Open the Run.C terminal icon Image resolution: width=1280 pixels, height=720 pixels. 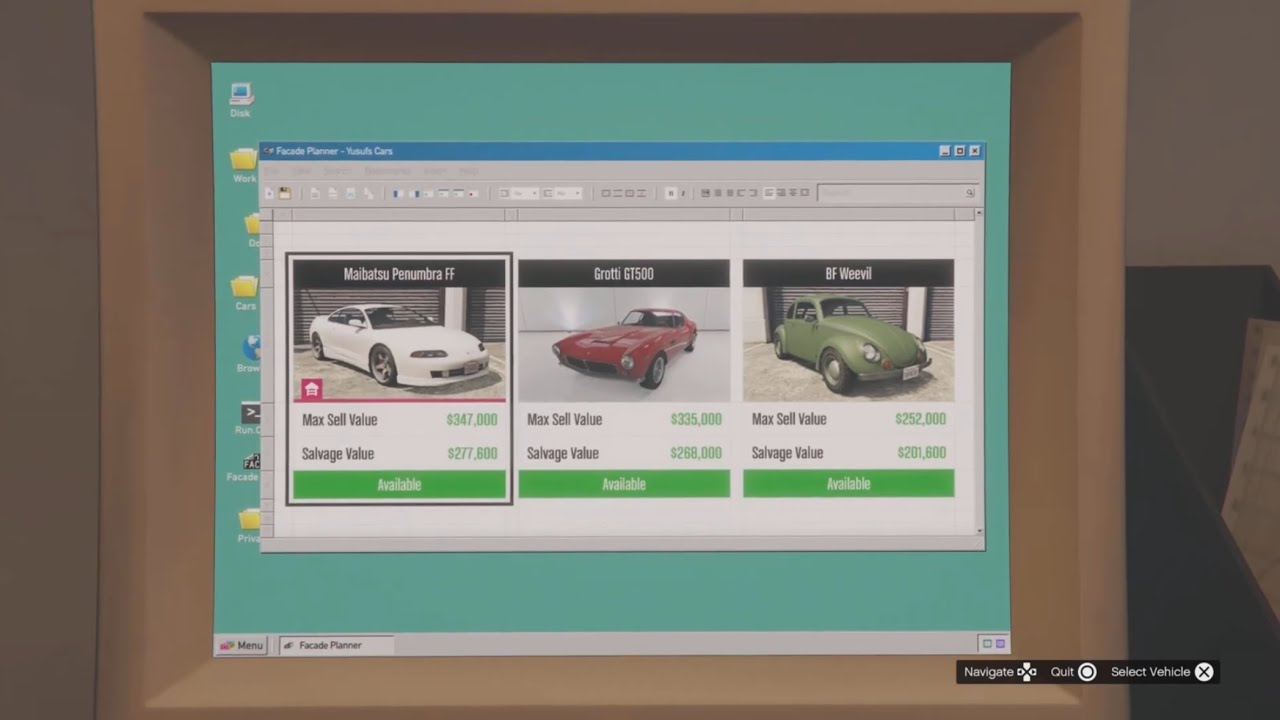point(249,418)
